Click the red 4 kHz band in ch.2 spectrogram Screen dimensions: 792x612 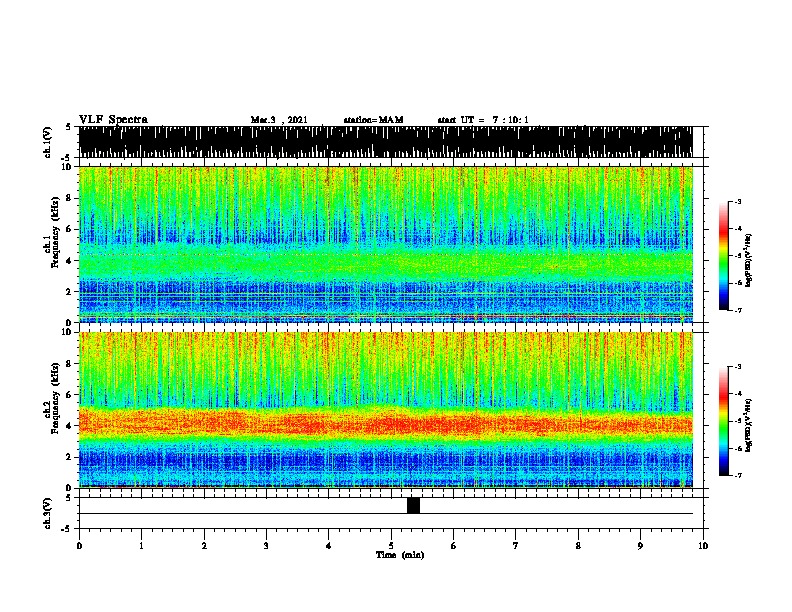click(x=385, y=423)
